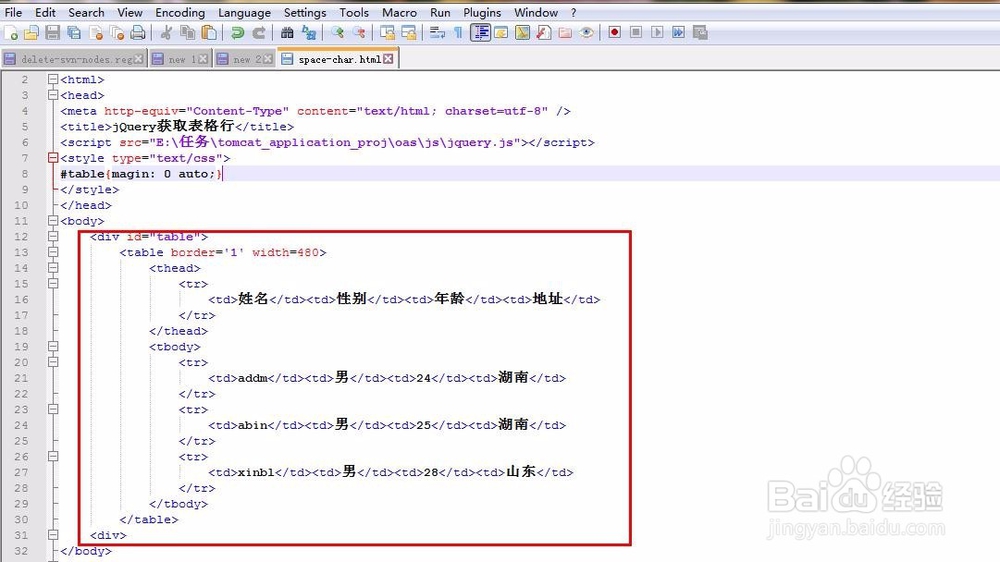Click the row containing xinbl

[390, 472]
